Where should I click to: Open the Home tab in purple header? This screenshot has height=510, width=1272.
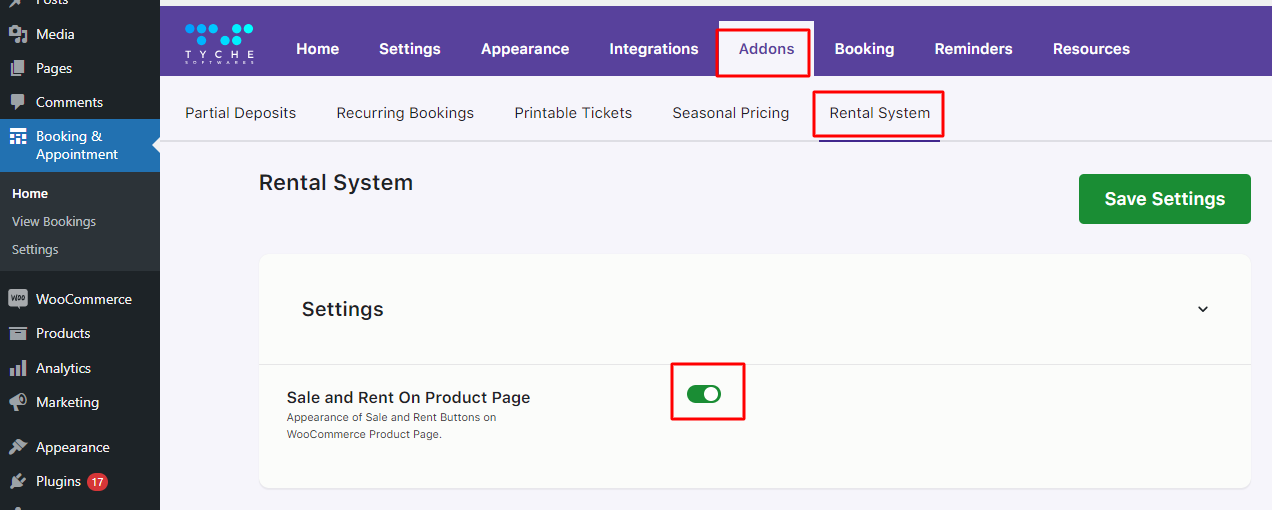pos(318,49)
